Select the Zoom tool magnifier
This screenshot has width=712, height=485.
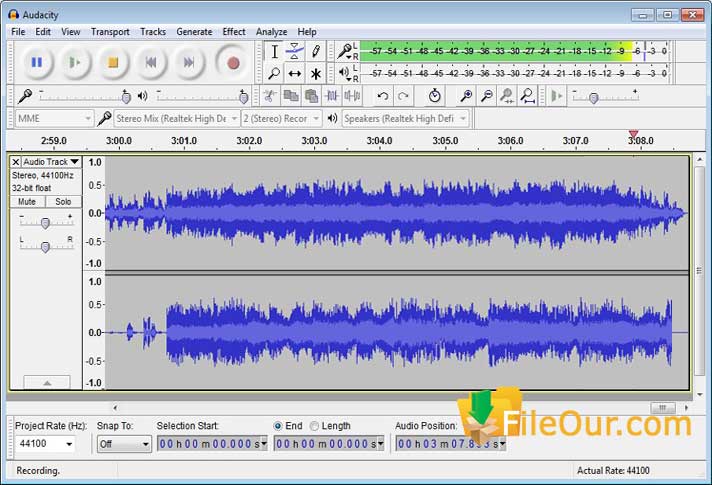[274, 73]
